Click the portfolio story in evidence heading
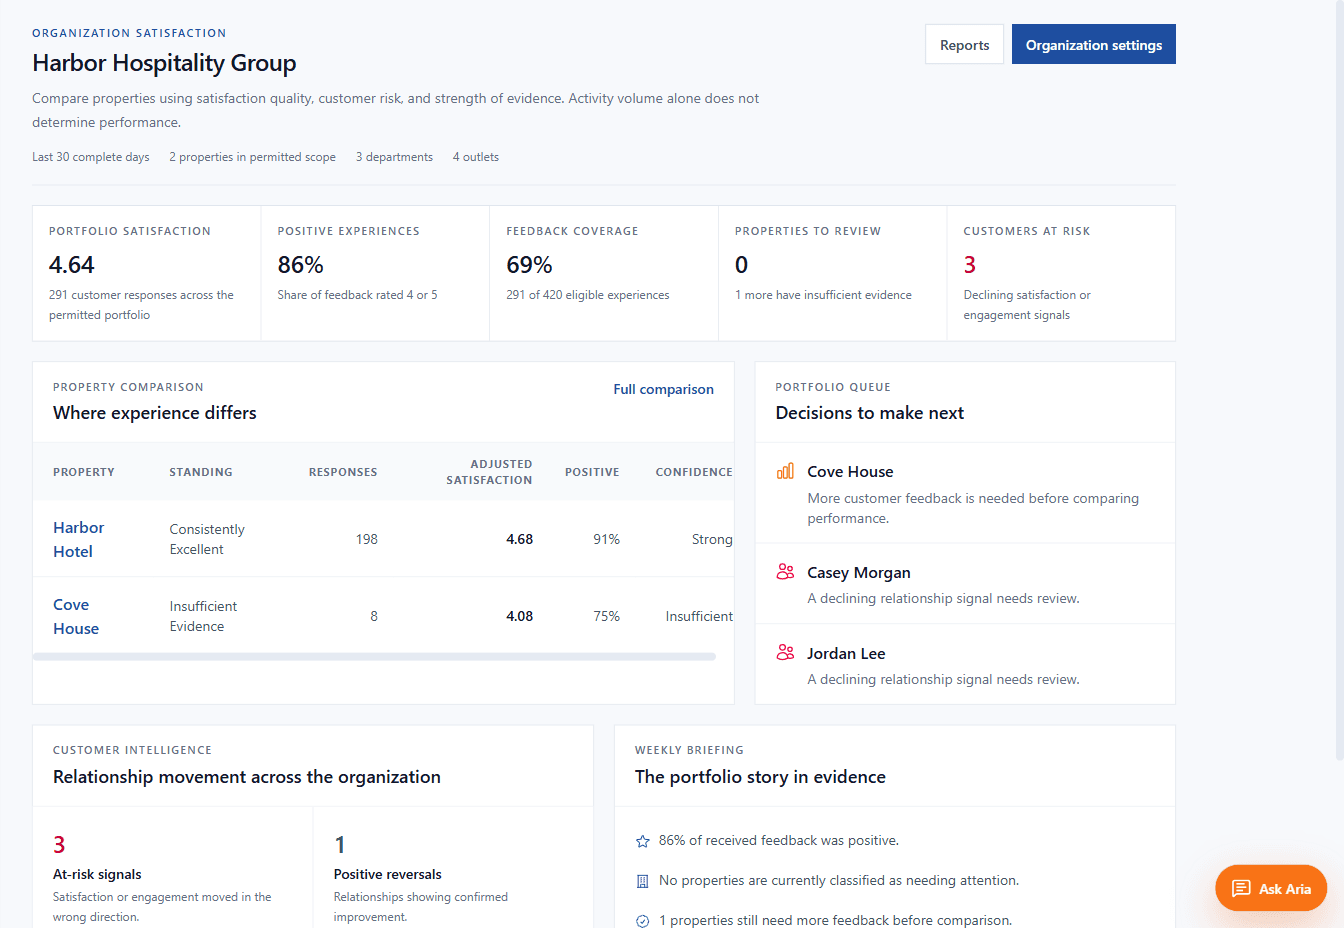Viewport: 1344px width, 928px height. click(x=760, y=777)
